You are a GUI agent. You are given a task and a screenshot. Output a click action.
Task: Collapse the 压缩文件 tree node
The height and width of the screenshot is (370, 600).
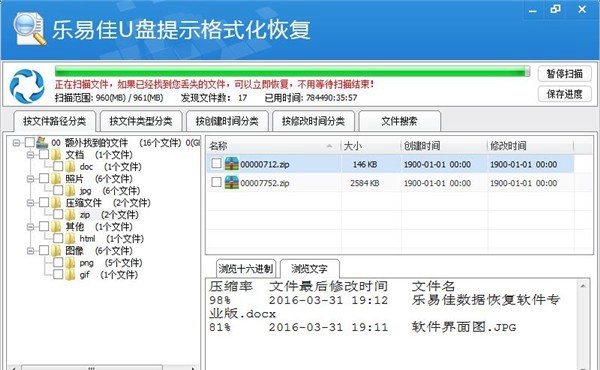(x=31, y=203)
